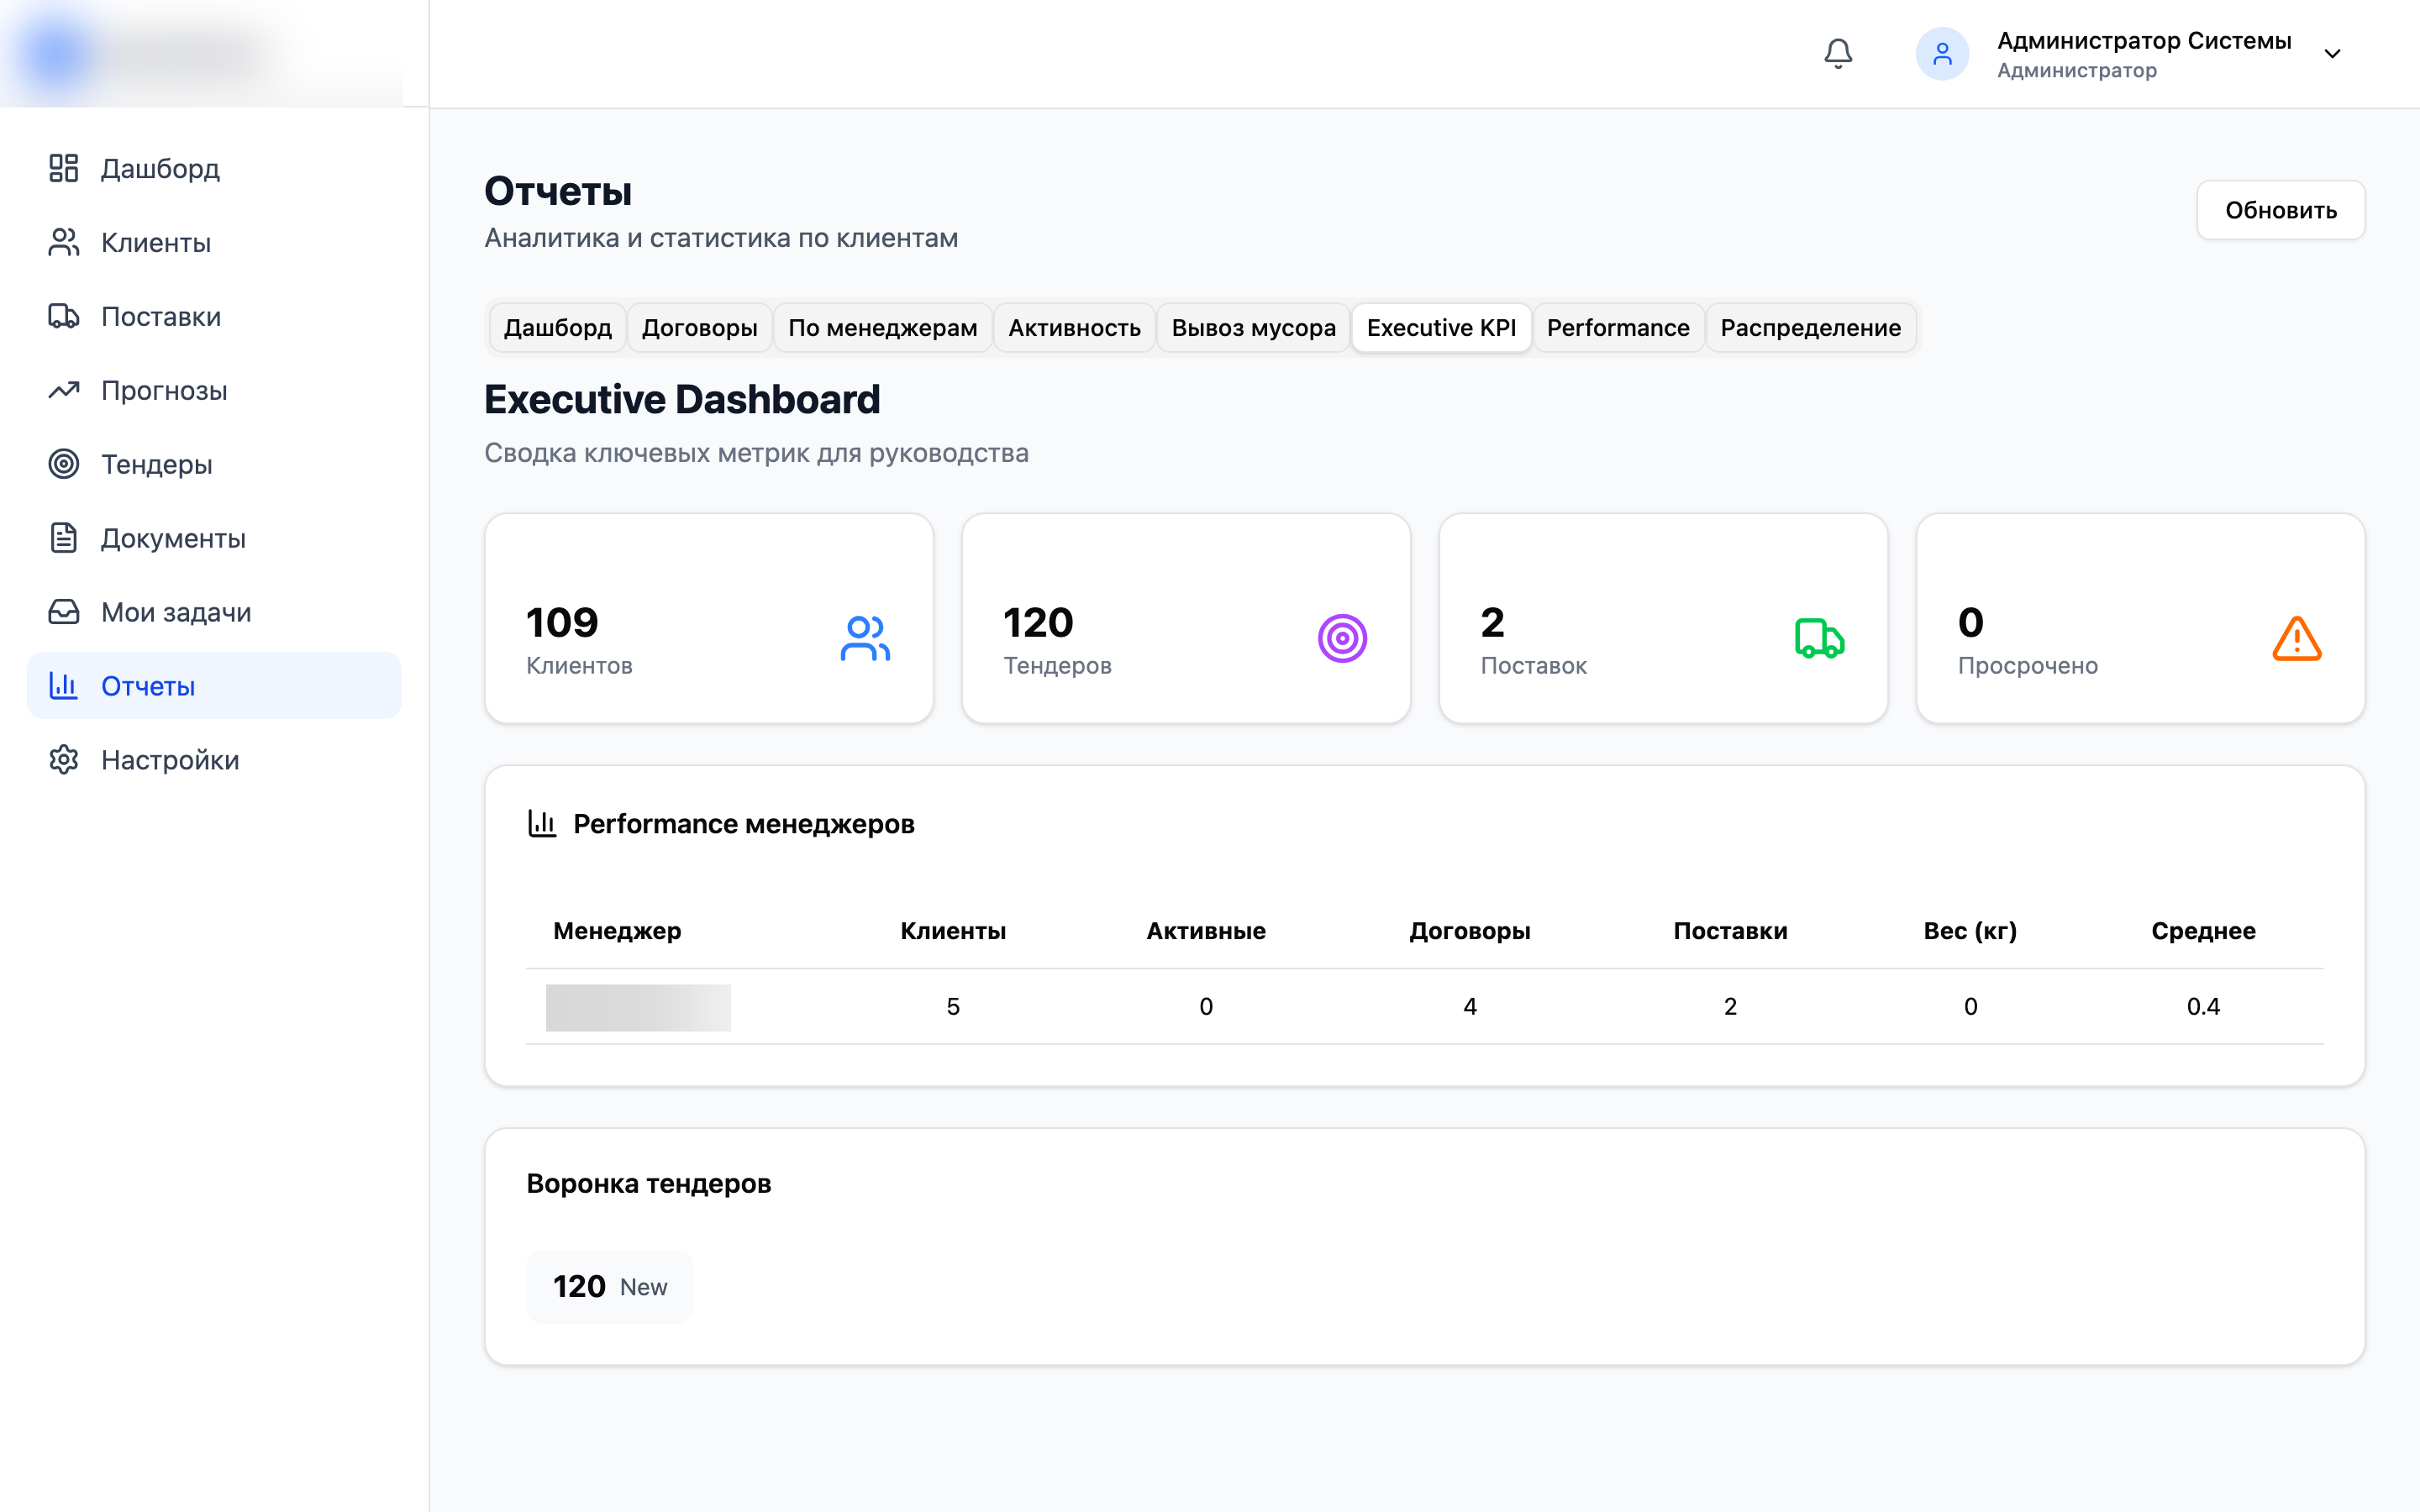Click the 120 Тендеров card value

point(1038,622)
